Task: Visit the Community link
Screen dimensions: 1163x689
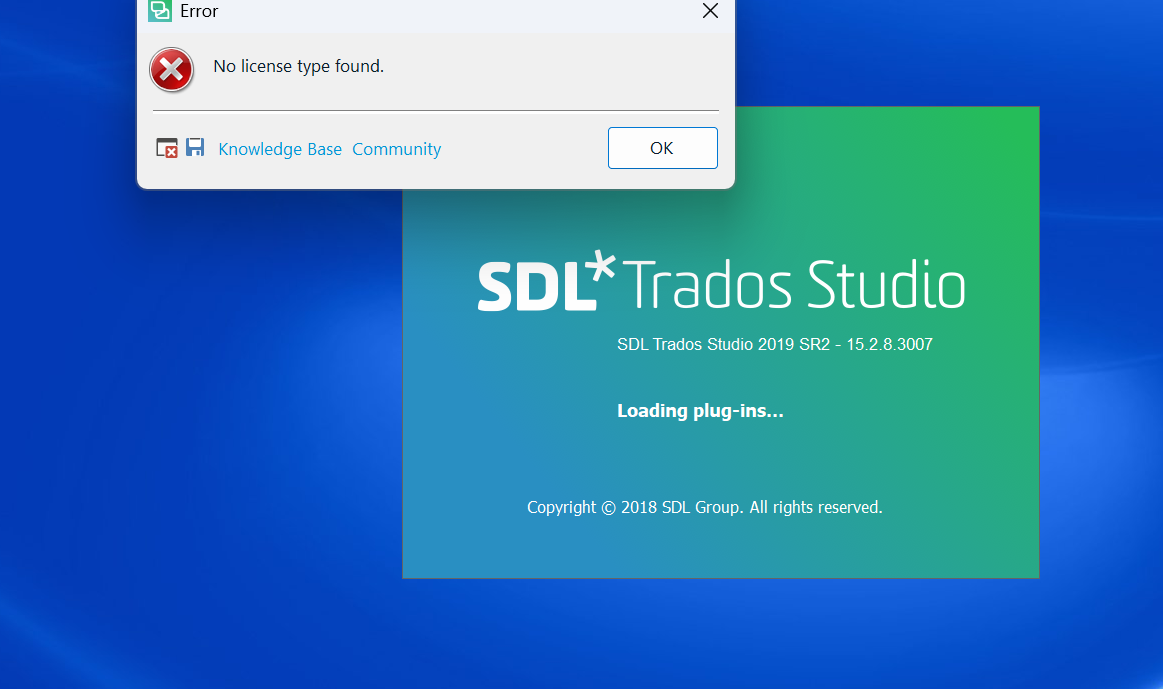Action: point(396,148)
